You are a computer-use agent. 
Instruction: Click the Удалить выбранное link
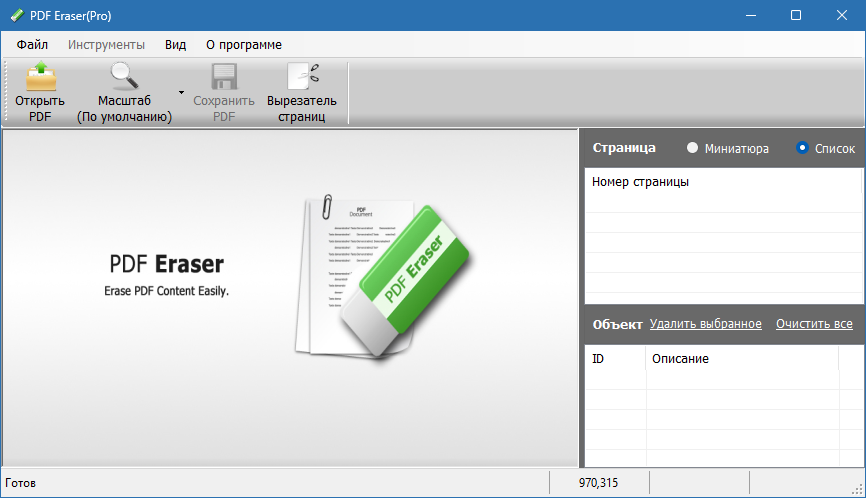click(x=705, y=324)
